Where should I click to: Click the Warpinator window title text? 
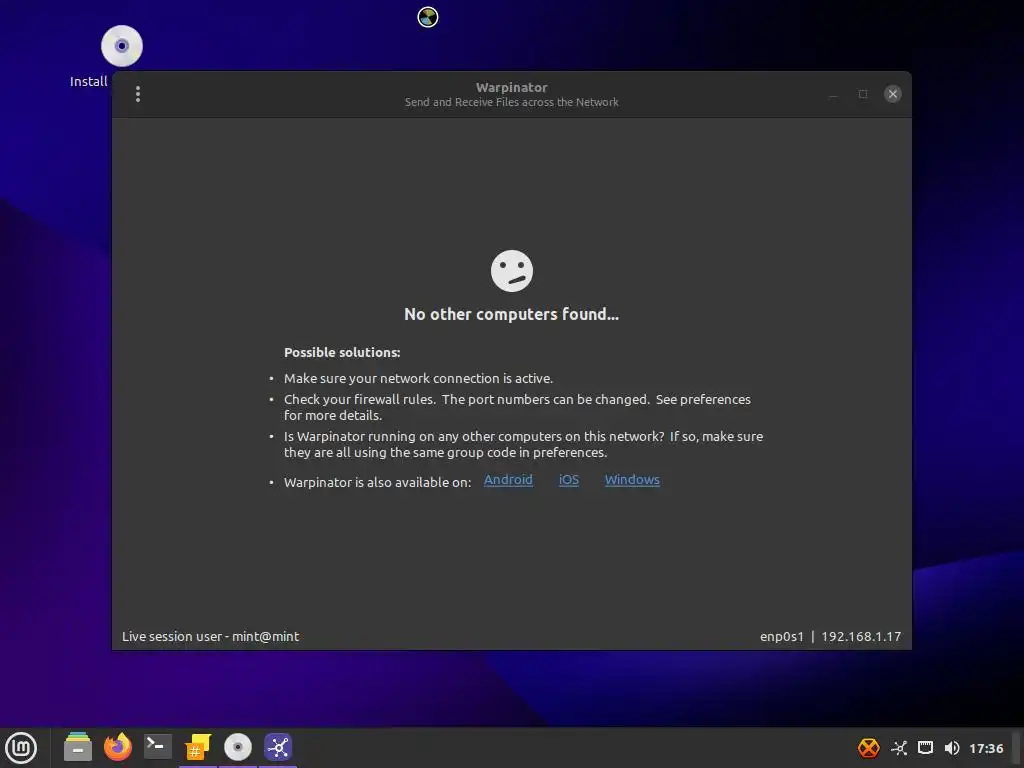click(511, 88)
